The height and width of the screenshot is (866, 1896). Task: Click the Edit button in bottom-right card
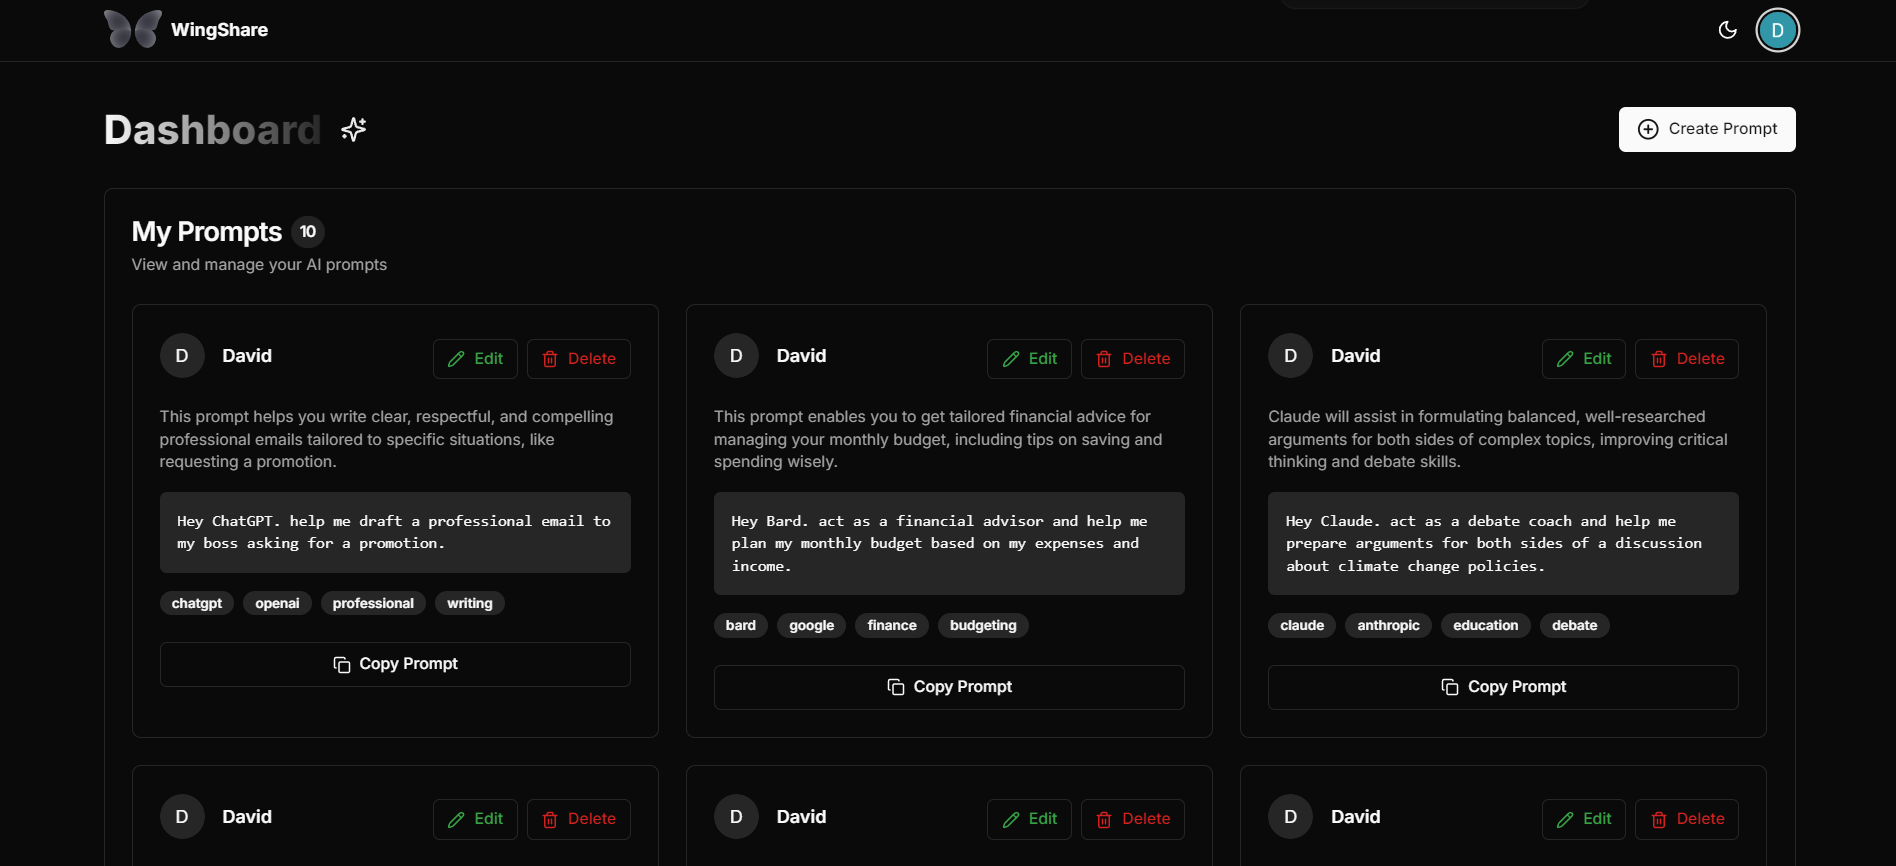(x=1584, y=819)
